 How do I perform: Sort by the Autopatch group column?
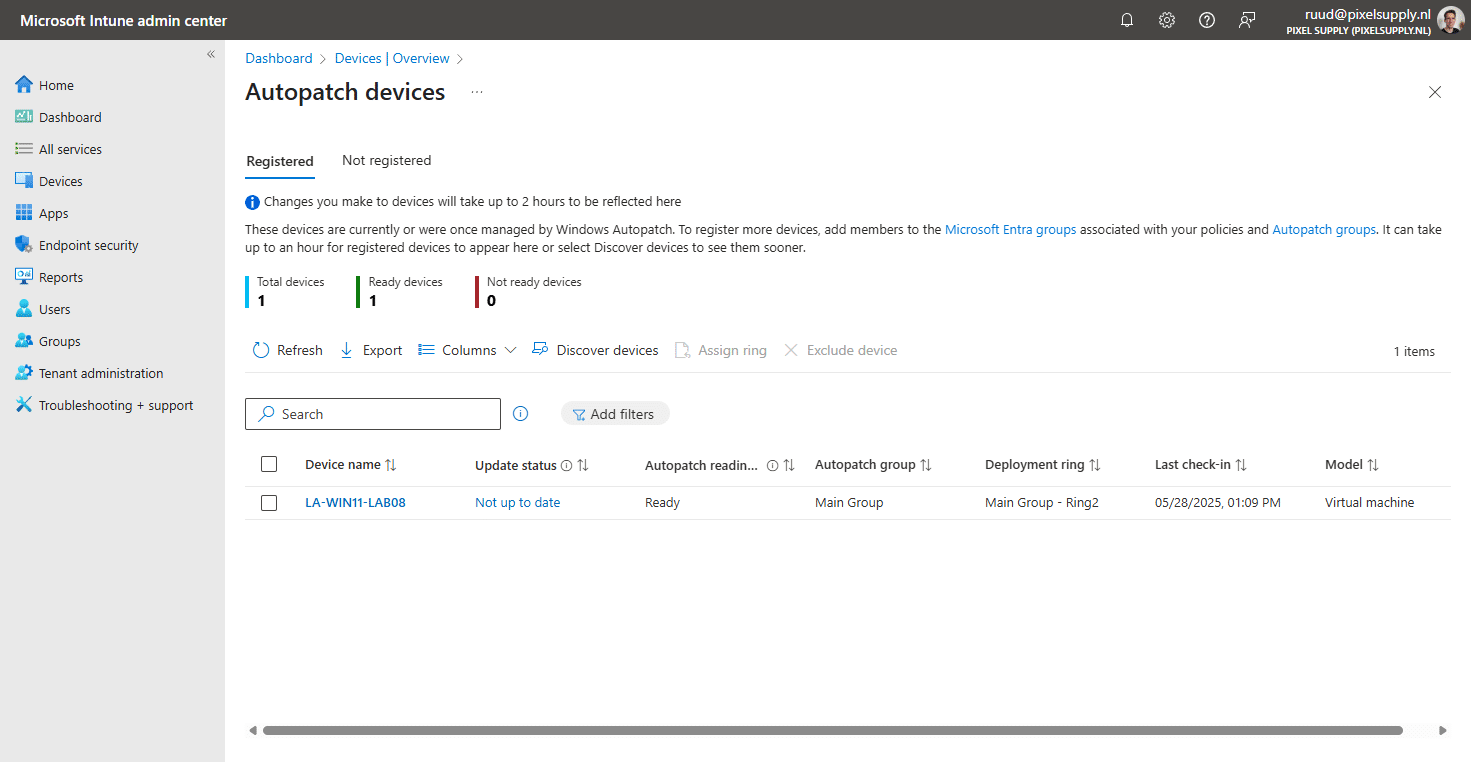[873, 465]
